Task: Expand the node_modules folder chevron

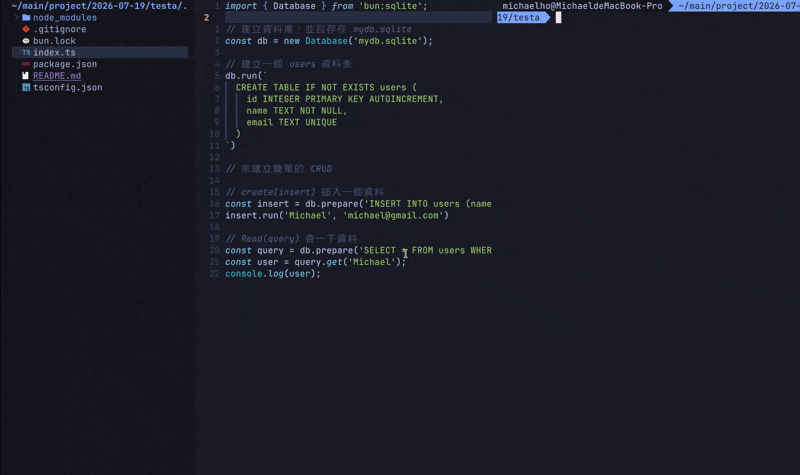Action: (17, 17)
